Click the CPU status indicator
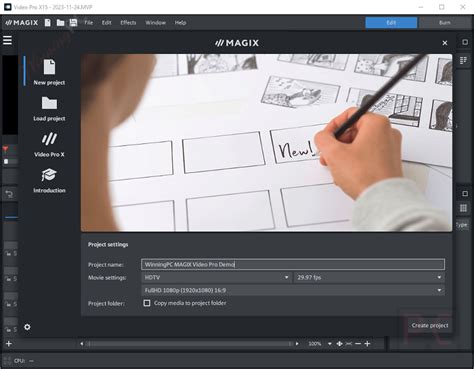 tap(23, 361)
